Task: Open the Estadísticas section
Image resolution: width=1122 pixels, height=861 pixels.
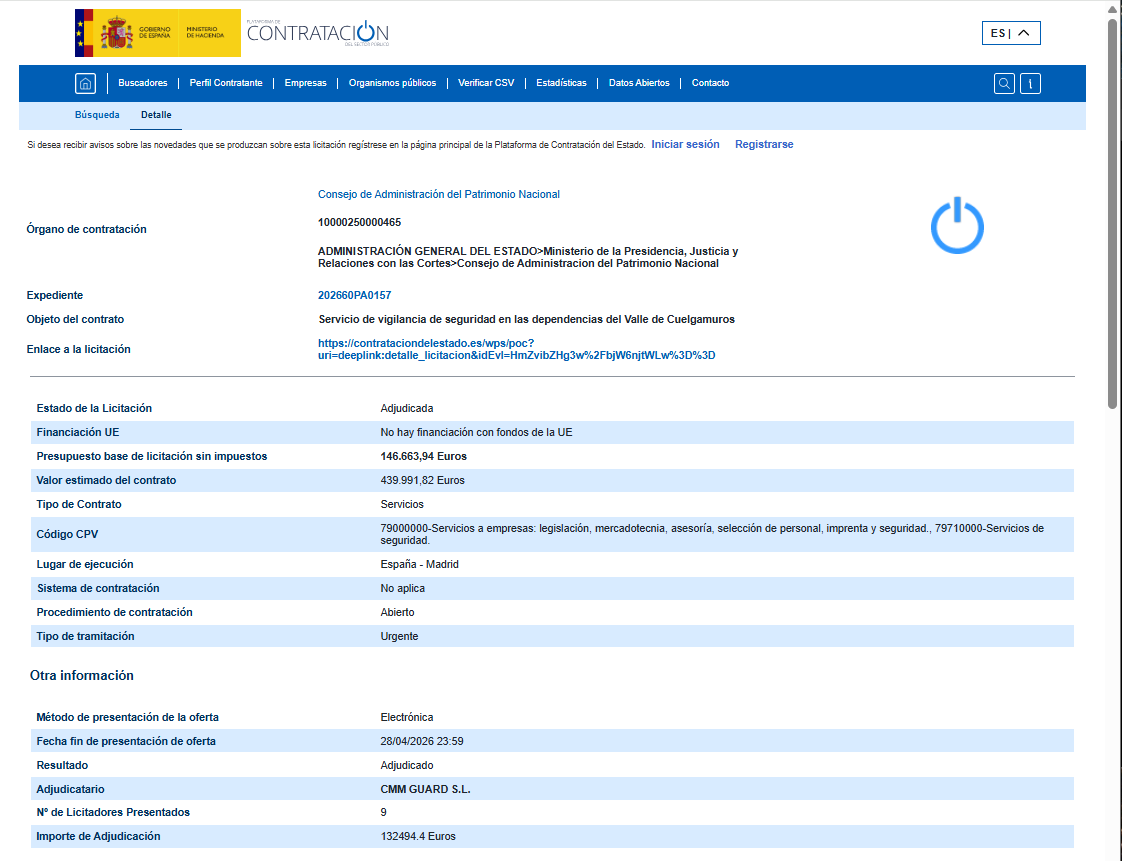Action: coord(561,83)
